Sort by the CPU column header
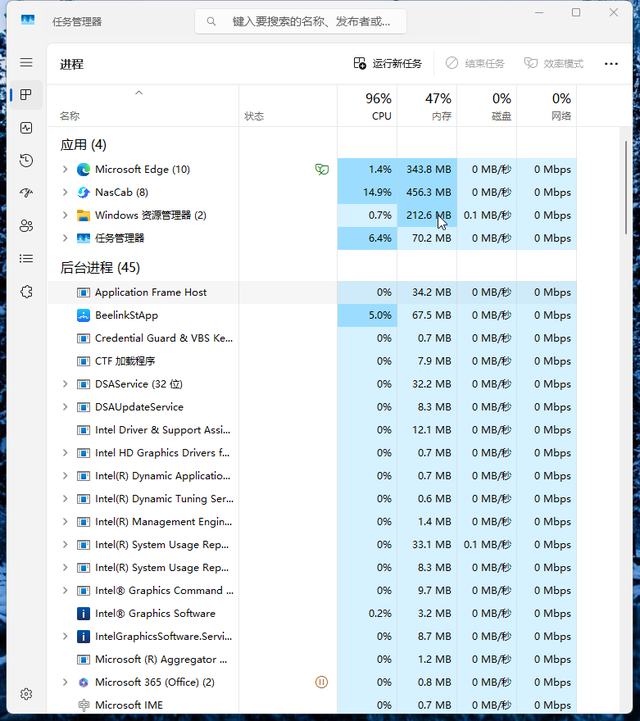Screen dimensions: 640x721 [x=367, y=106]
